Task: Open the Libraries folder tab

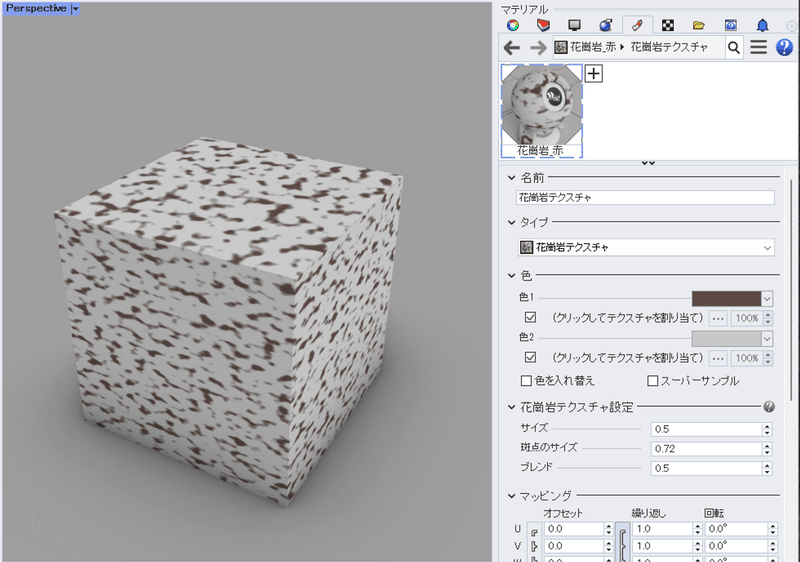Action: [699, 25]
